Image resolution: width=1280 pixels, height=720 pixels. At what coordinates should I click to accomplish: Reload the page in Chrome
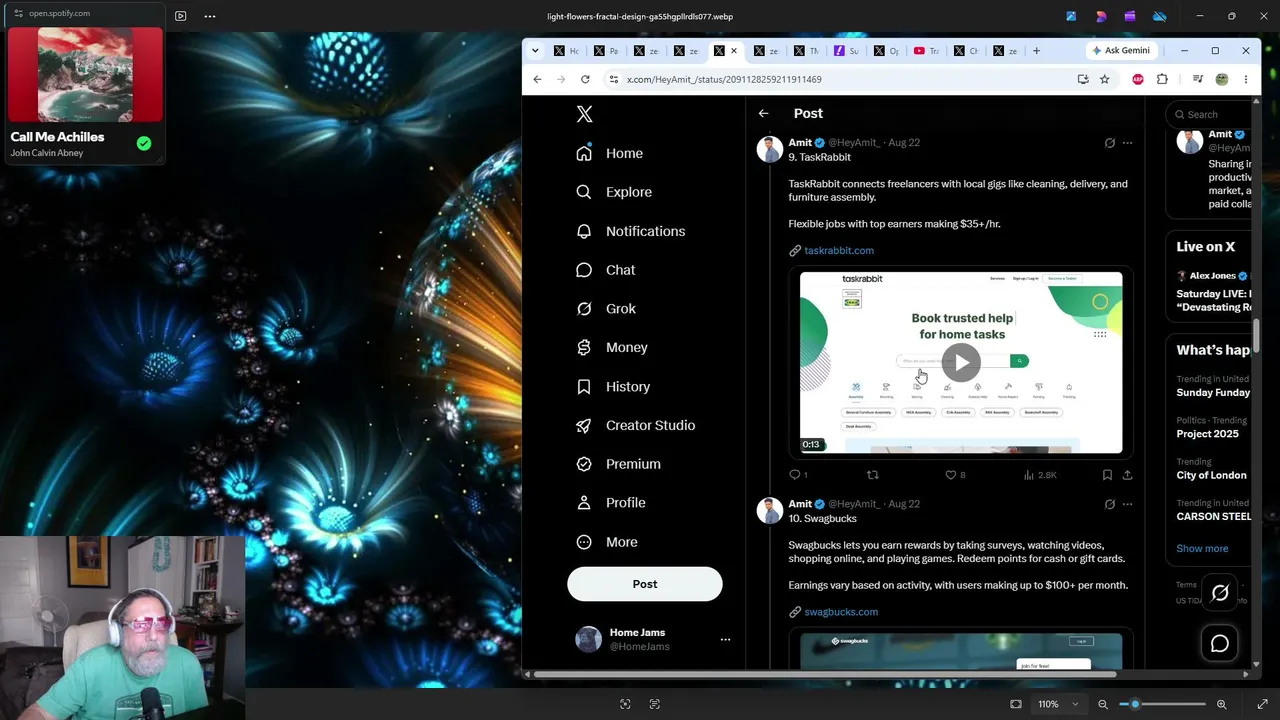585,79
